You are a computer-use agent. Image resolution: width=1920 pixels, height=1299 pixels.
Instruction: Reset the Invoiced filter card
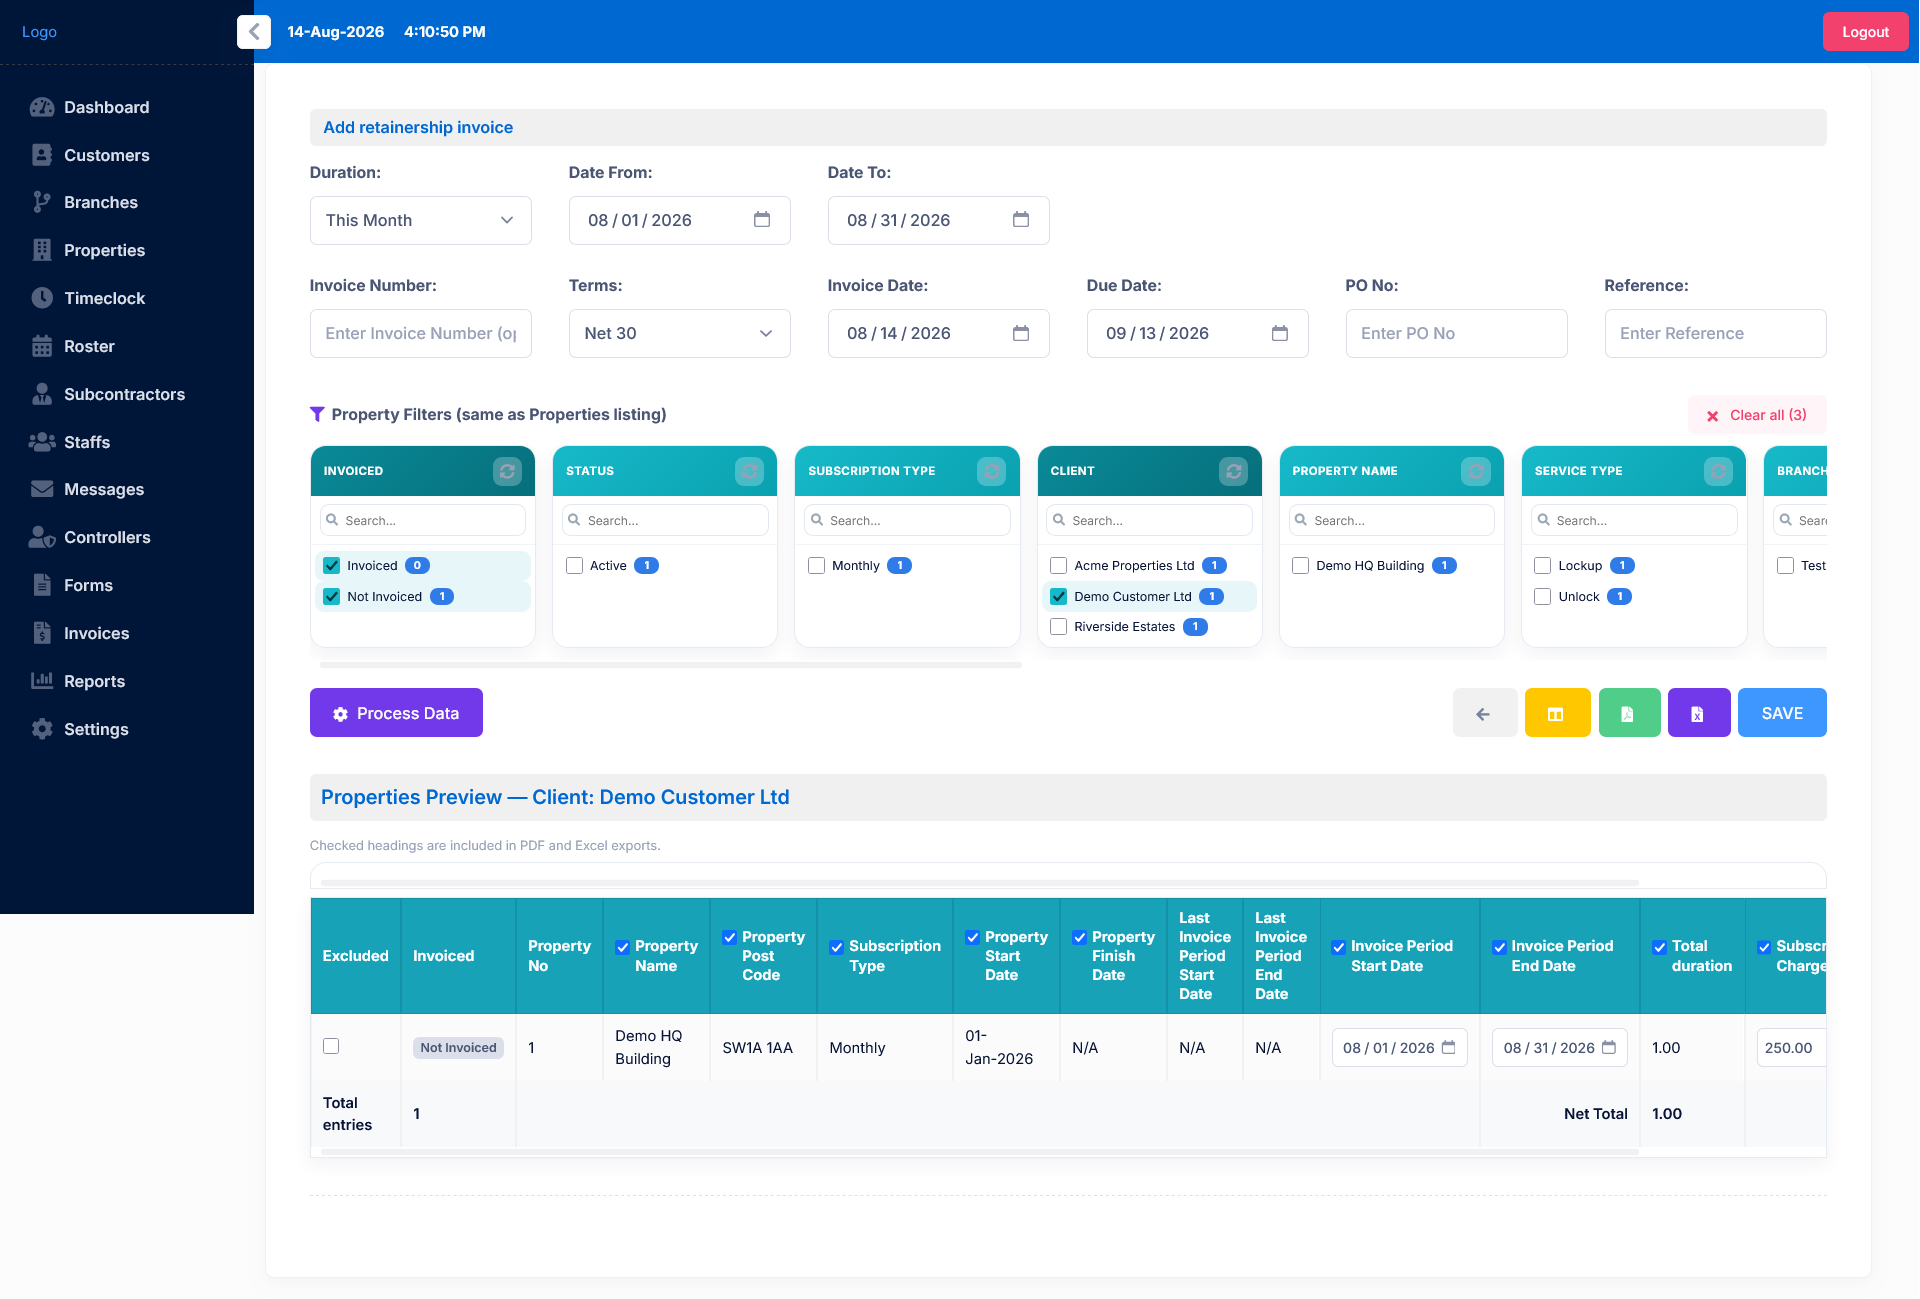pyautogui.click(x=507, y=471)
